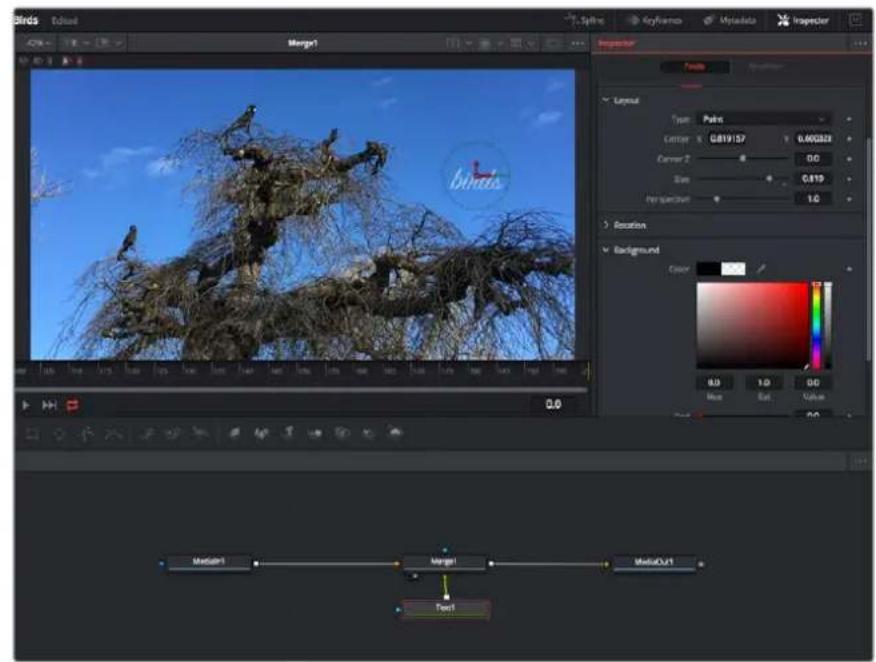The image size is (876, 662).
Task: Toggle the single viewer button left of the viewer three-dot menu
Action: click(x=553, y=43)
